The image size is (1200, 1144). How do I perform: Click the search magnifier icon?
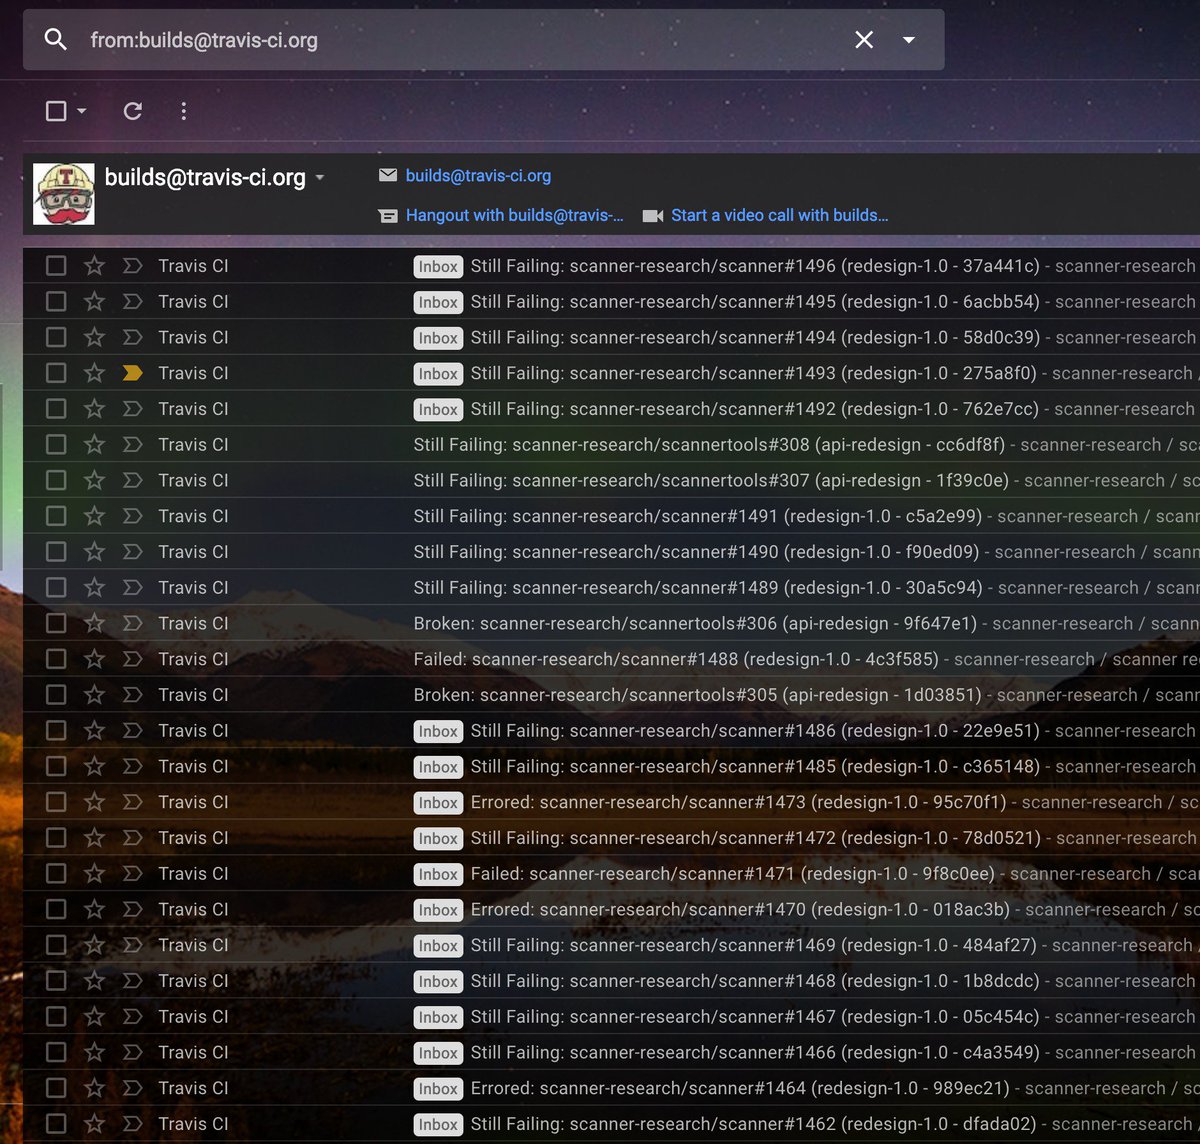coord(56,40)
